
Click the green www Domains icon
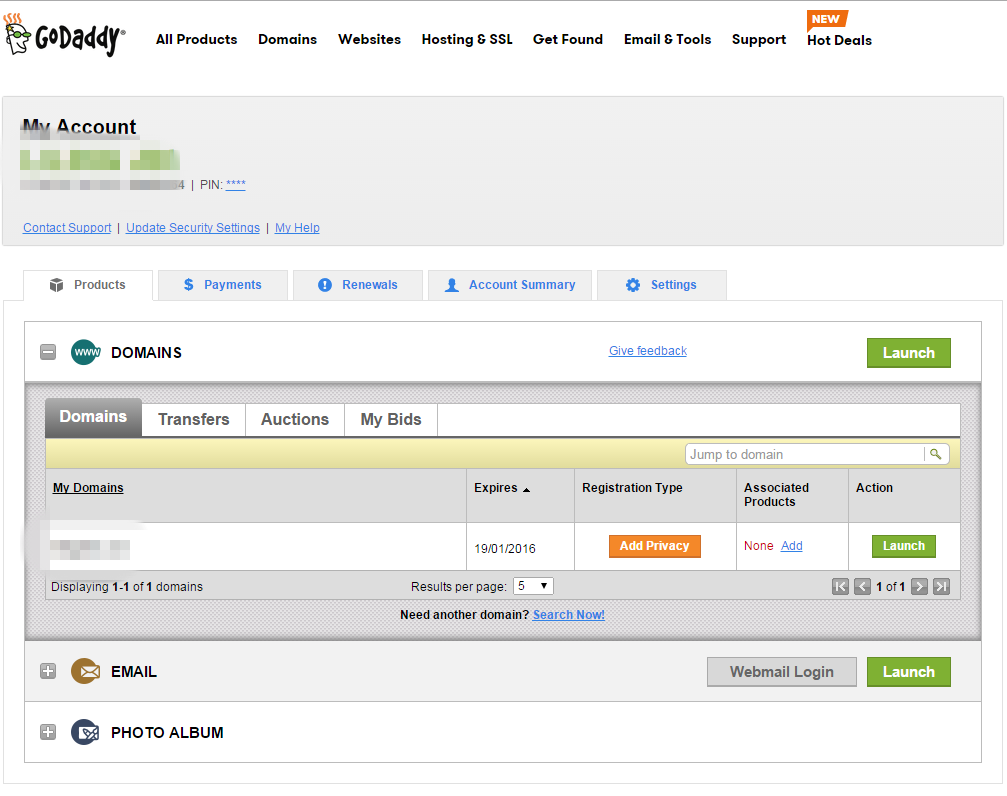click(86, 352)
